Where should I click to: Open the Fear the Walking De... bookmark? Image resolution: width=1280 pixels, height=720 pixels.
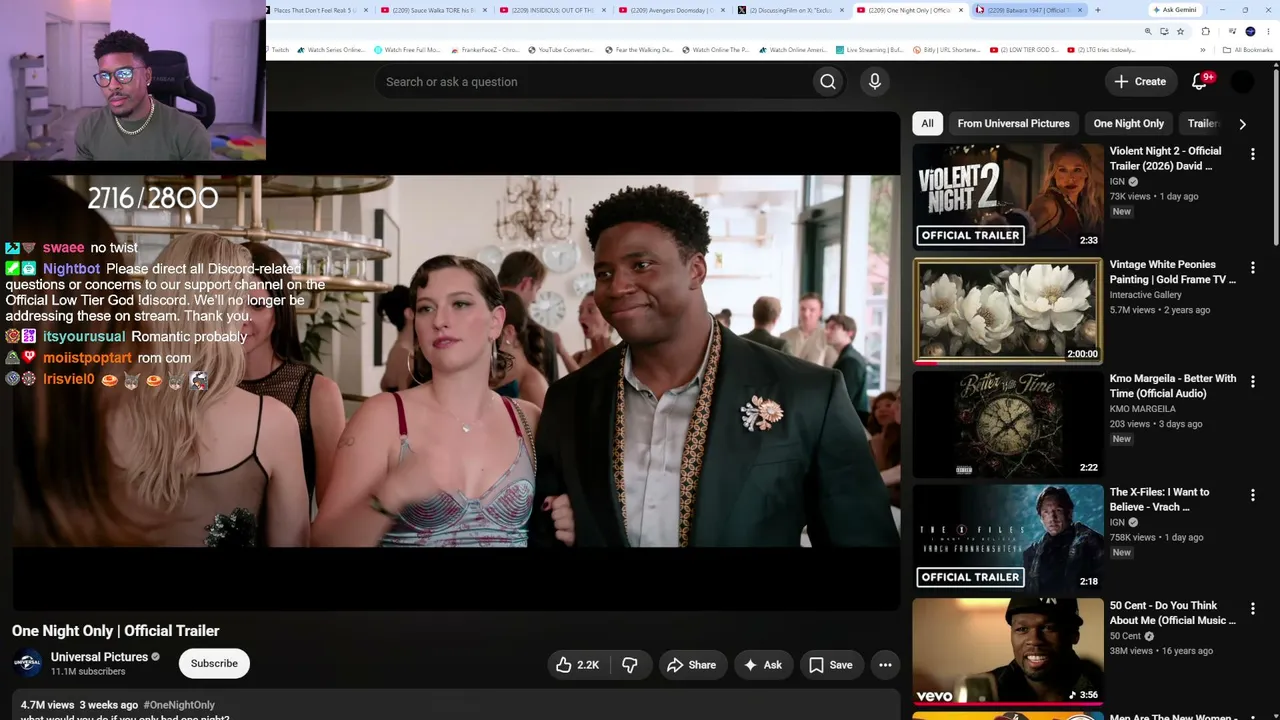639,50
